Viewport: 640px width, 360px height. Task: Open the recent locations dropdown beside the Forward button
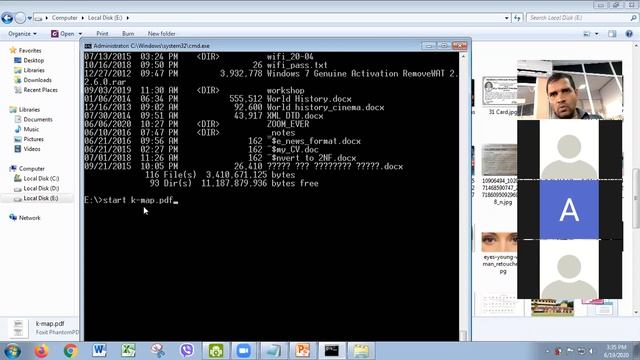pos(29,18)
